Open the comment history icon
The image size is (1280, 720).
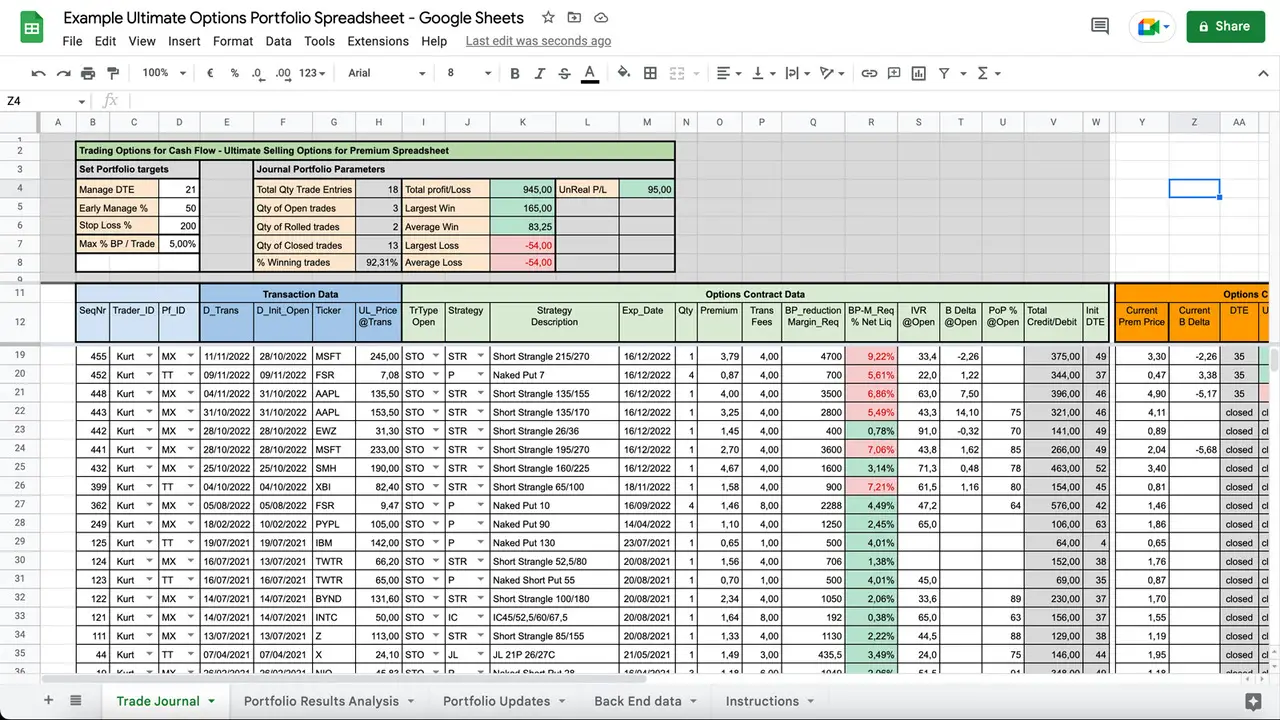(x=1100, y=27)
